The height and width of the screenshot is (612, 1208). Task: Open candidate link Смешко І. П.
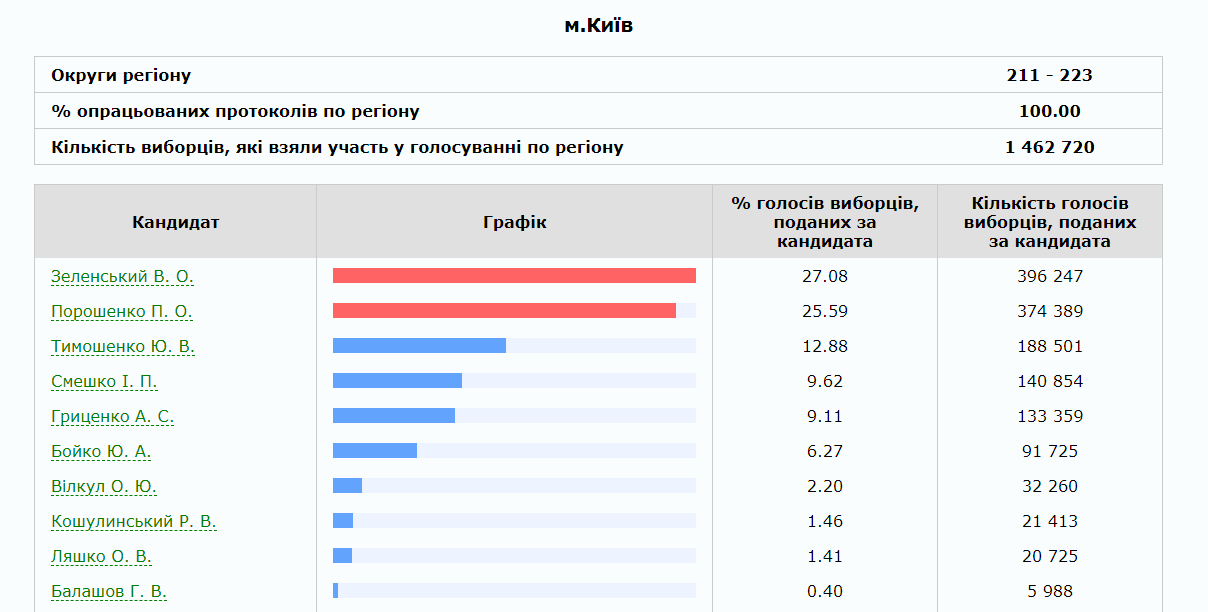click(104, 382)
